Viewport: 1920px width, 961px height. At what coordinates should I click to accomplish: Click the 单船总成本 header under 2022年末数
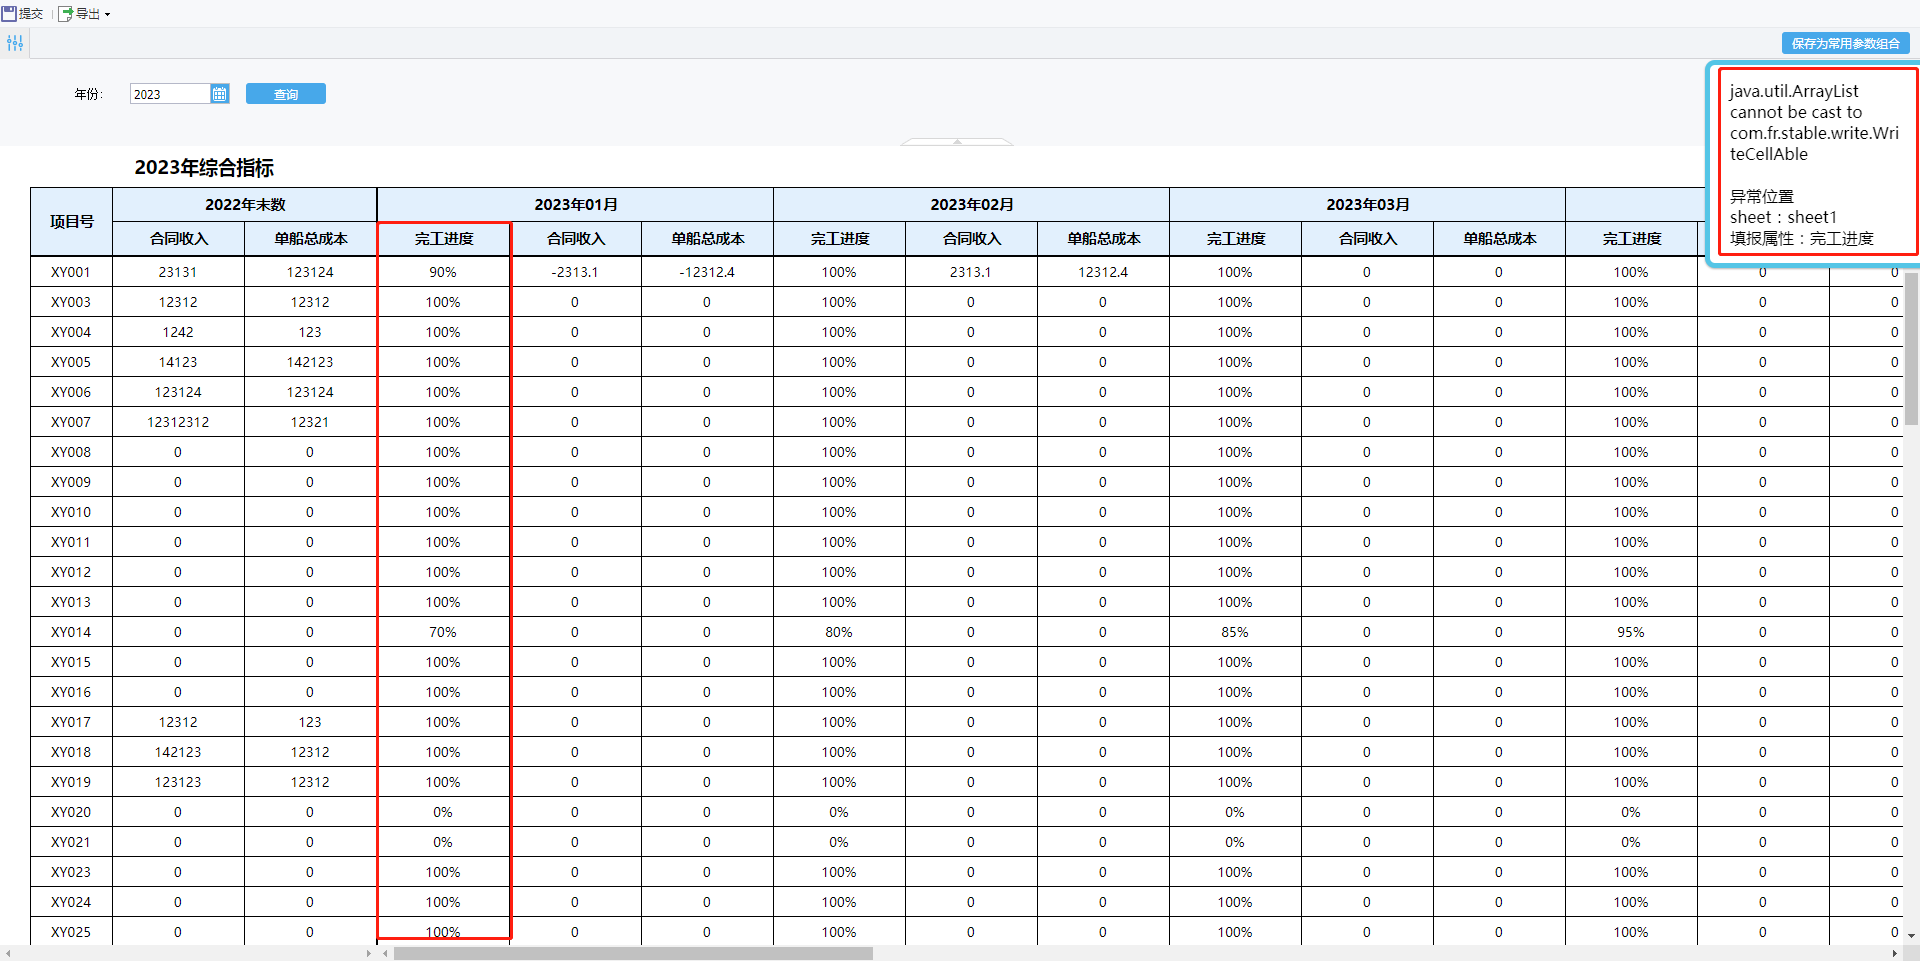[x=311, y=238]
